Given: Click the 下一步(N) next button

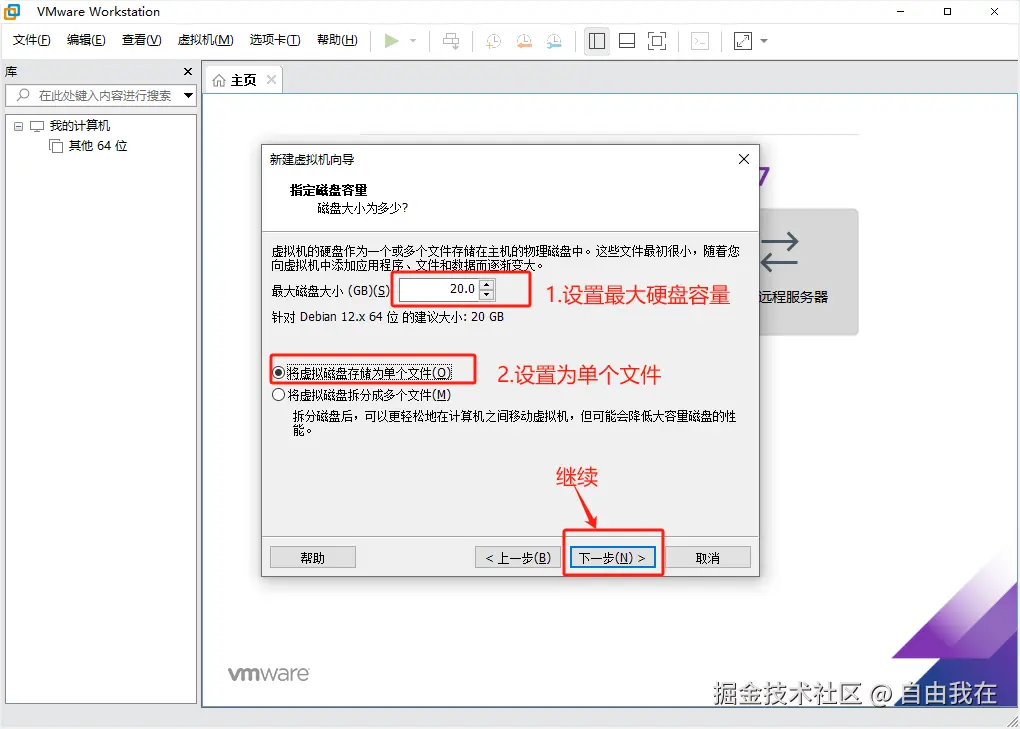Looking at the screenshot, I should click(612, 558).
